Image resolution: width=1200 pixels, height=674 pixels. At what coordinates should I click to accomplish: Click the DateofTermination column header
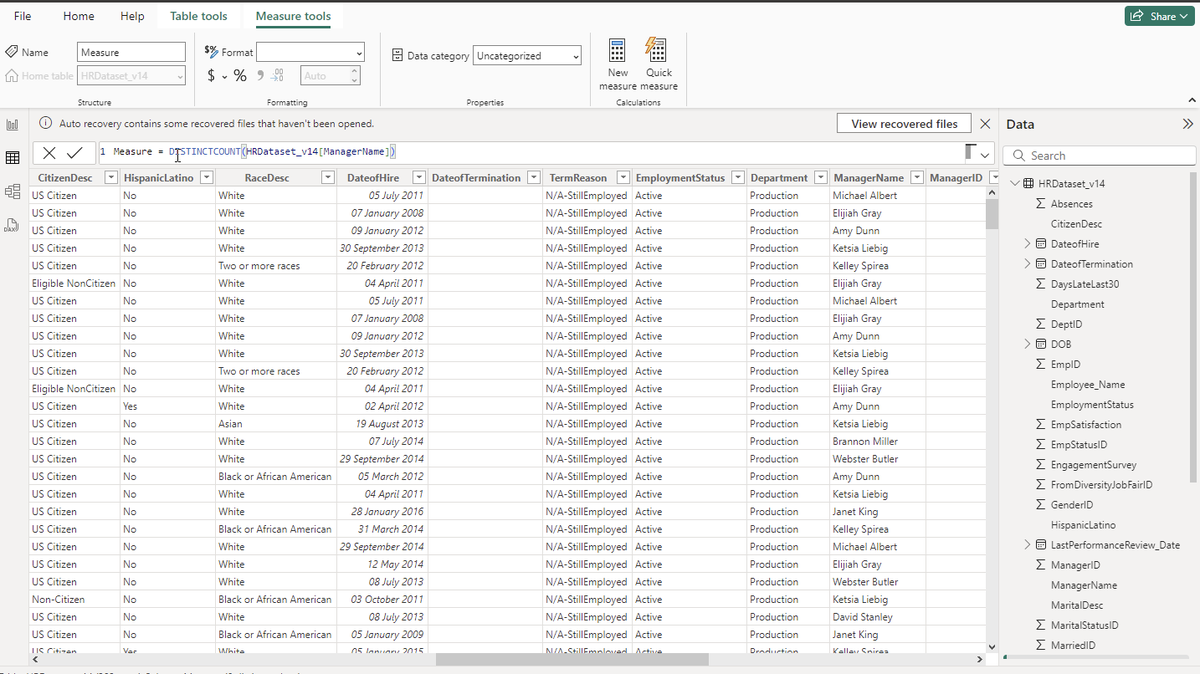pos(476,178)
